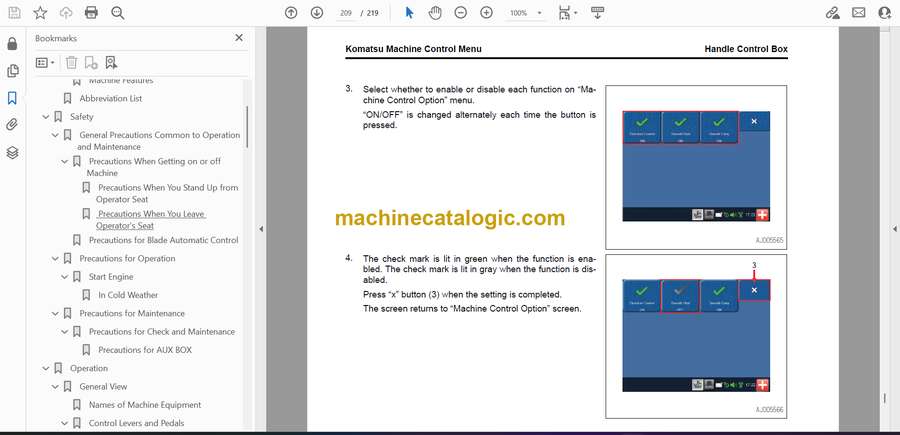This screenshot has width=900, height=435.
Task: Open the find text magnifier
Action: coord(118,13)
